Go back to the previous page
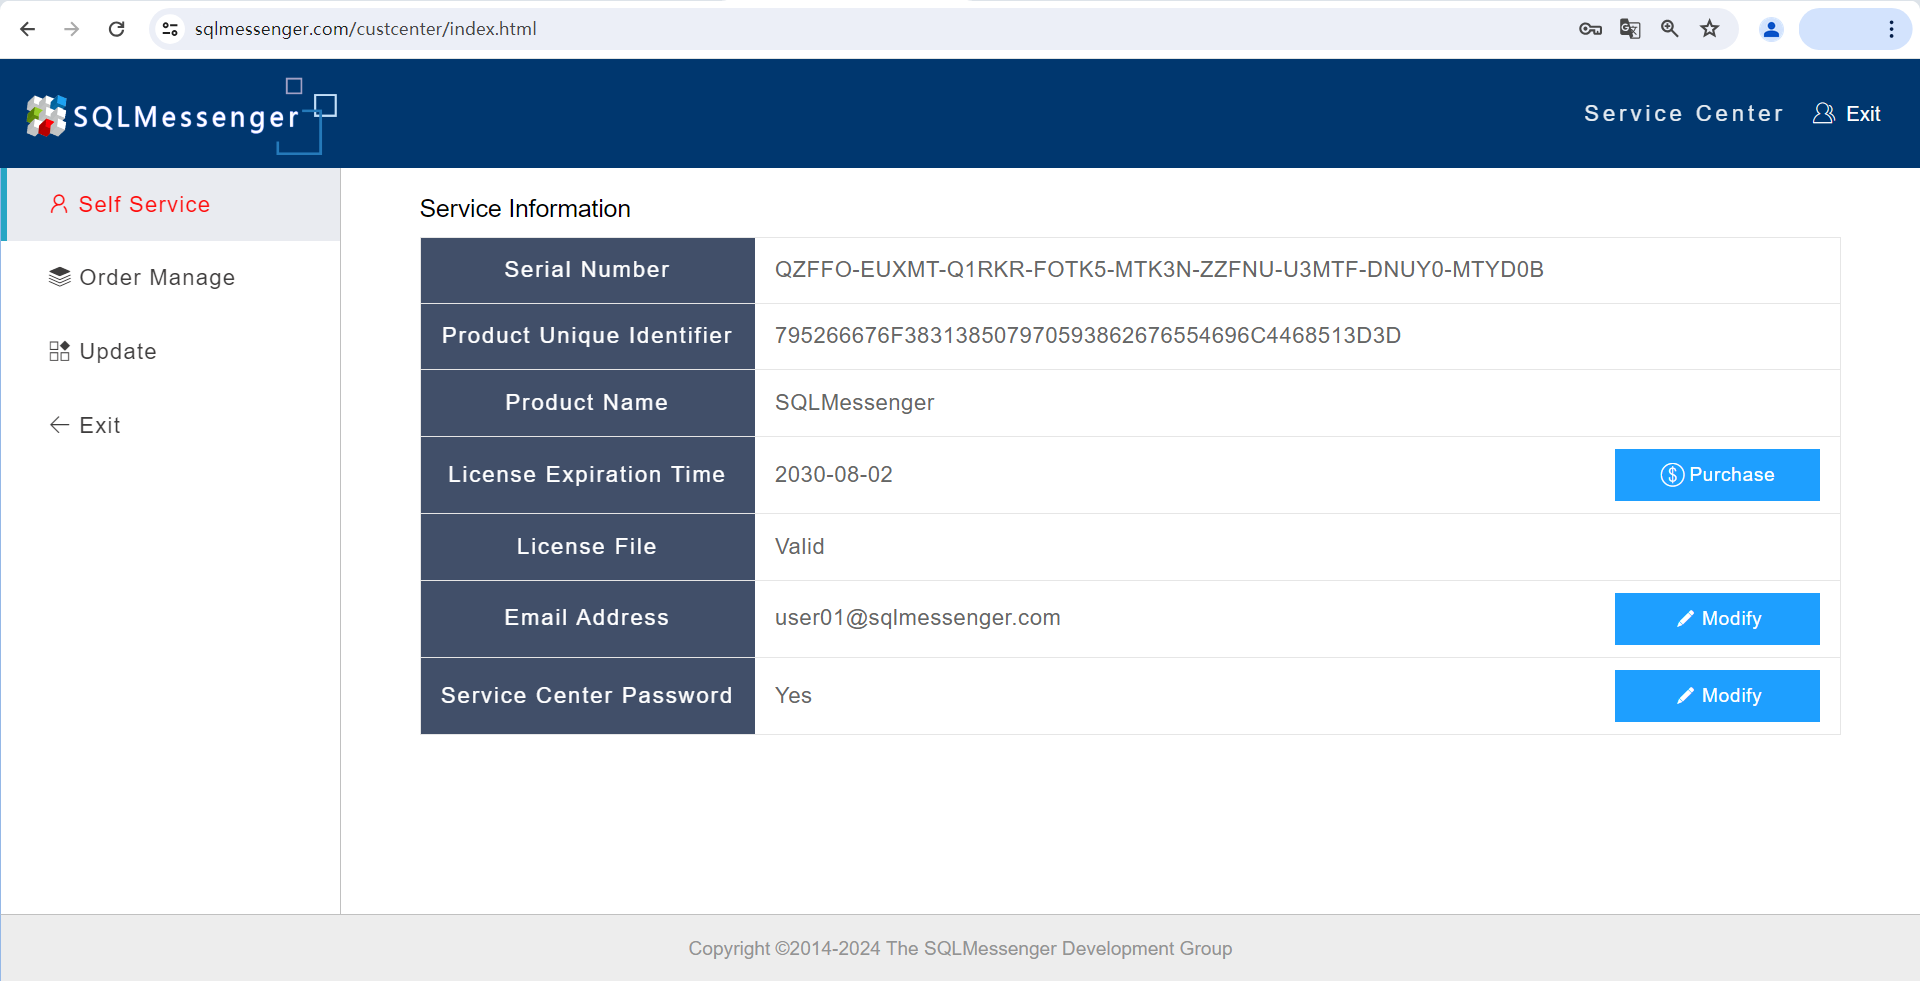 tap(28, 29)
